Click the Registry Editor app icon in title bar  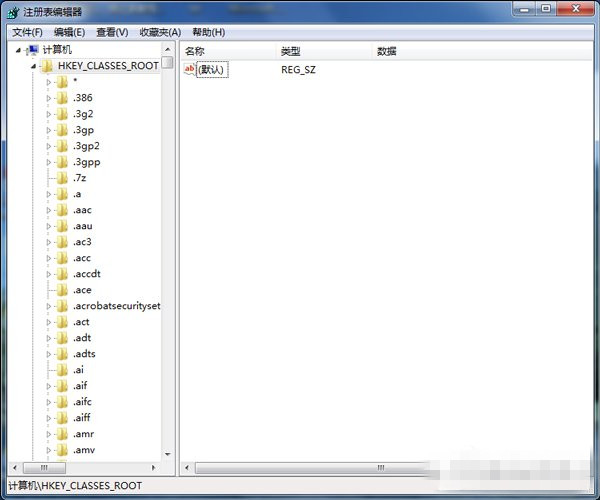click(13, 12)
